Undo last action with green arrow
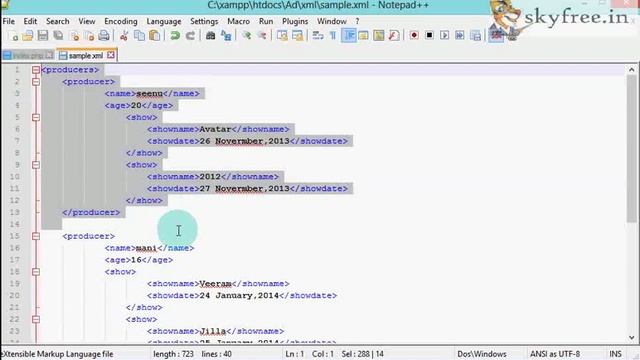The height and width of the screenshot is (360, 640). tap(175, 36)
